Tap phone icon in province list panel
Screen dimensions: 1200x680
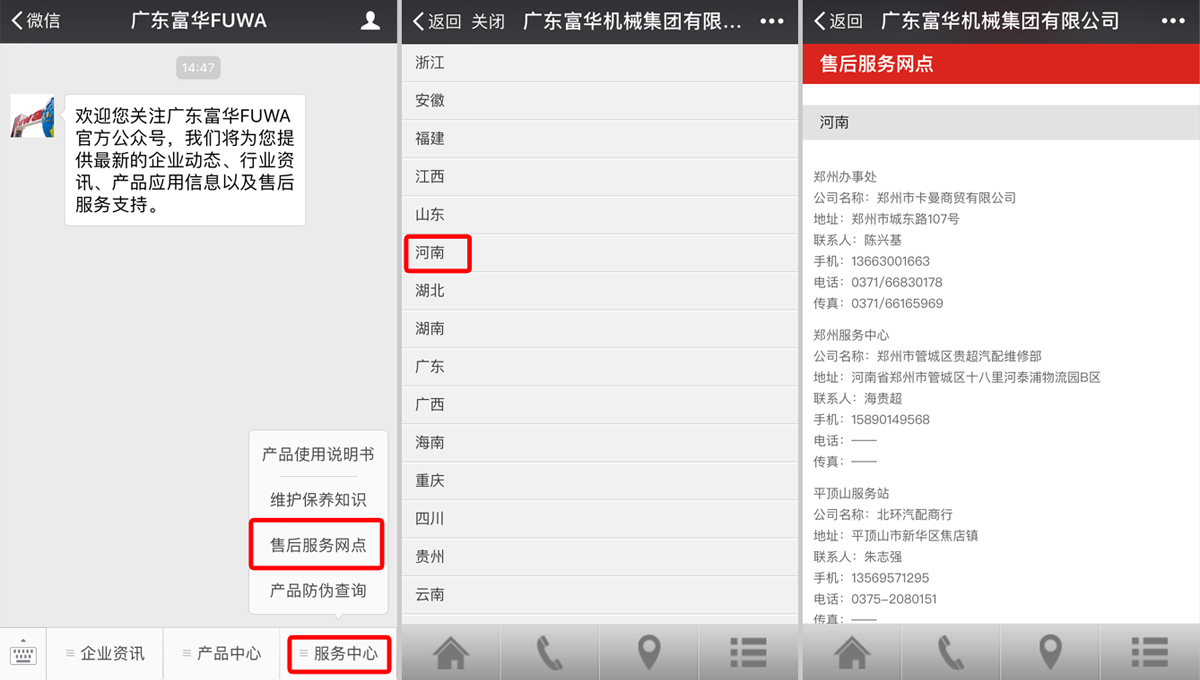(550, 652)
